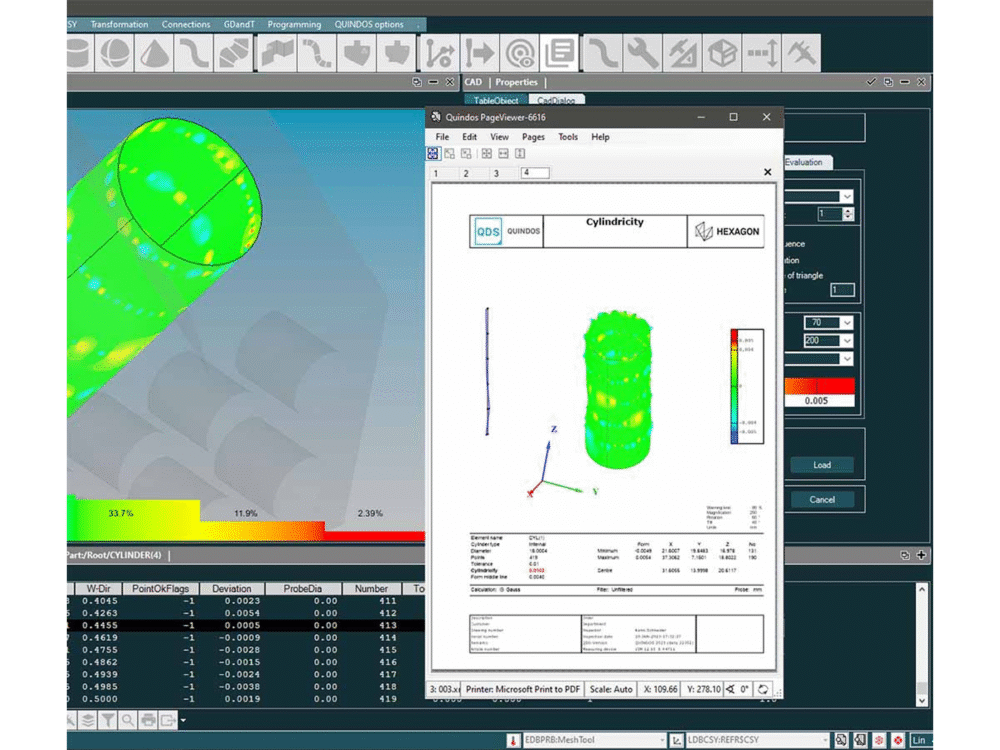Open the QUINDOS options menu

[369, 24]
